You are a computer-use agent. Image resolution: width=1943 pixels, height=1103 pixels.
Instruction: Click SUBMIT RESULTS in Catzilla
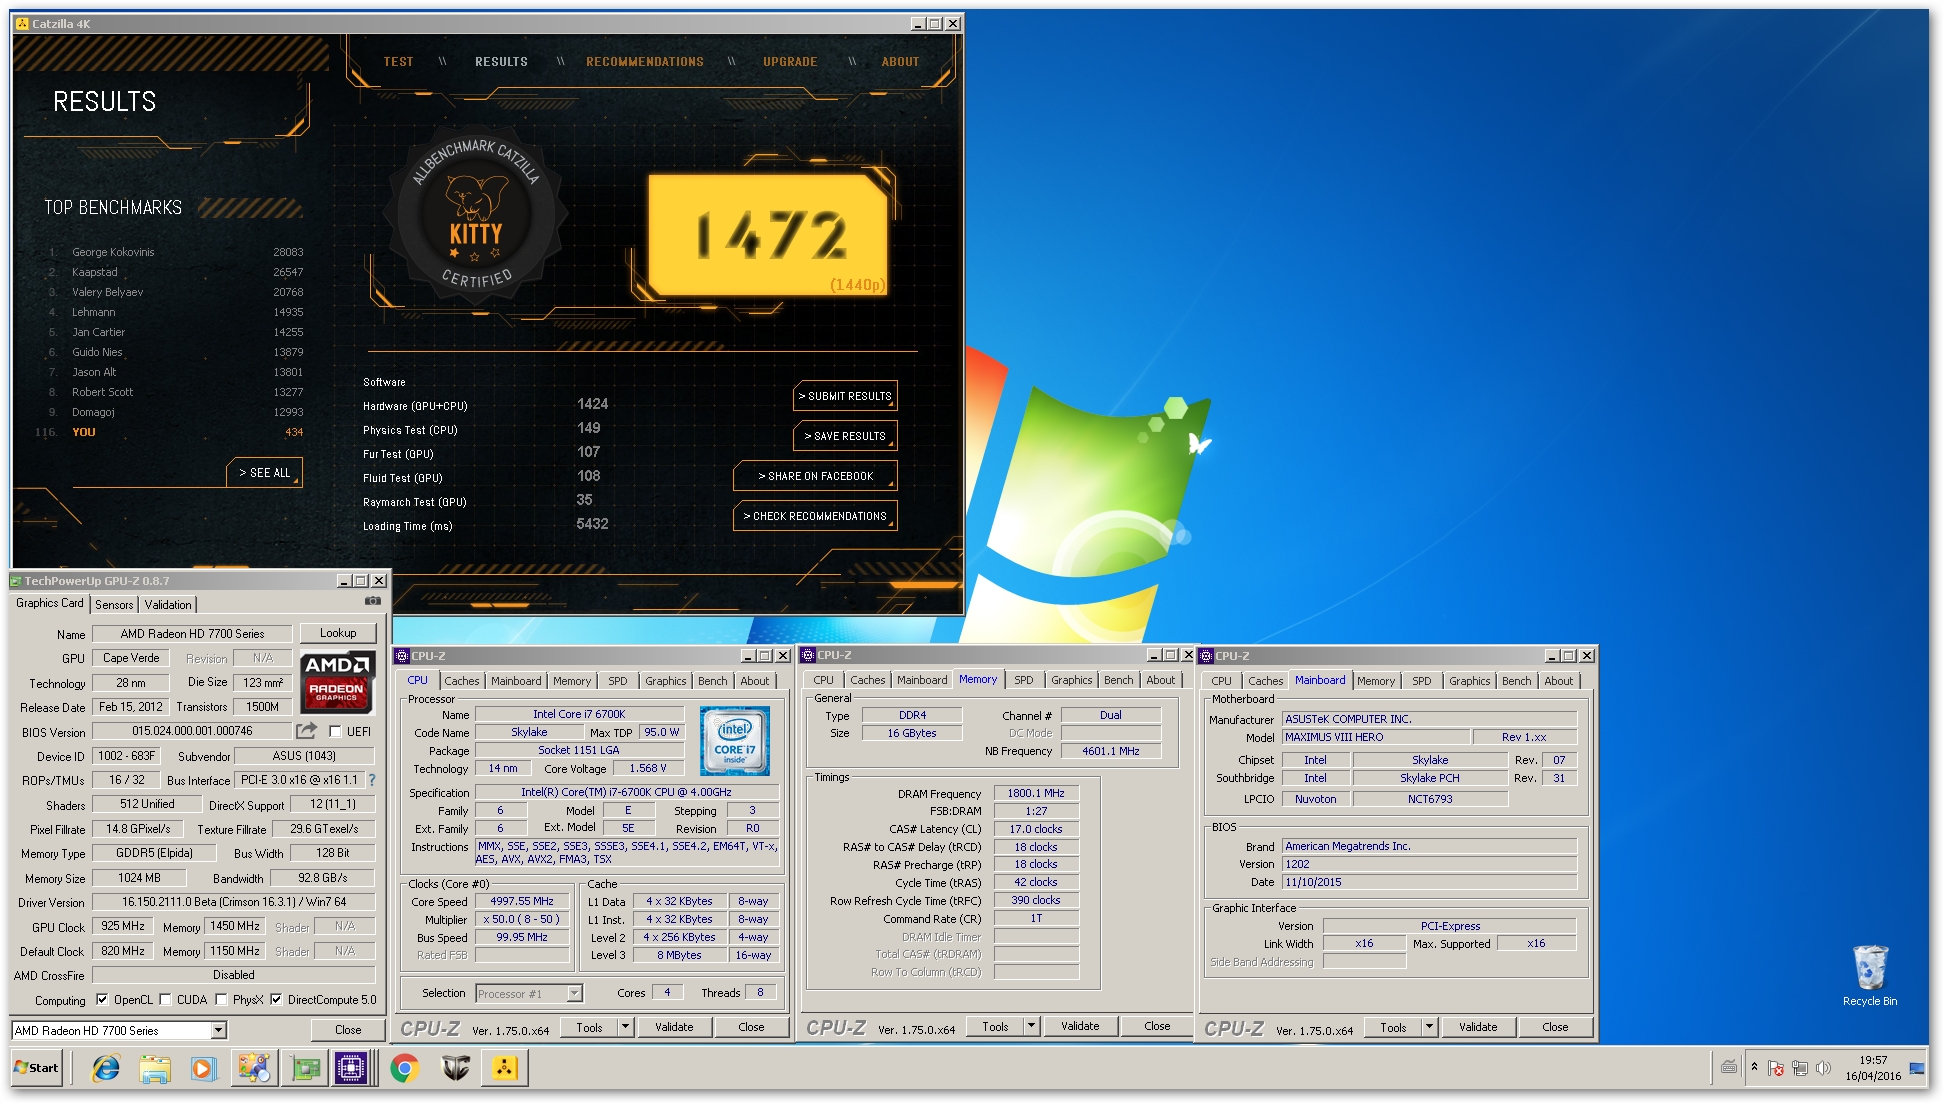pyautogui.click(x=845, y=396)
